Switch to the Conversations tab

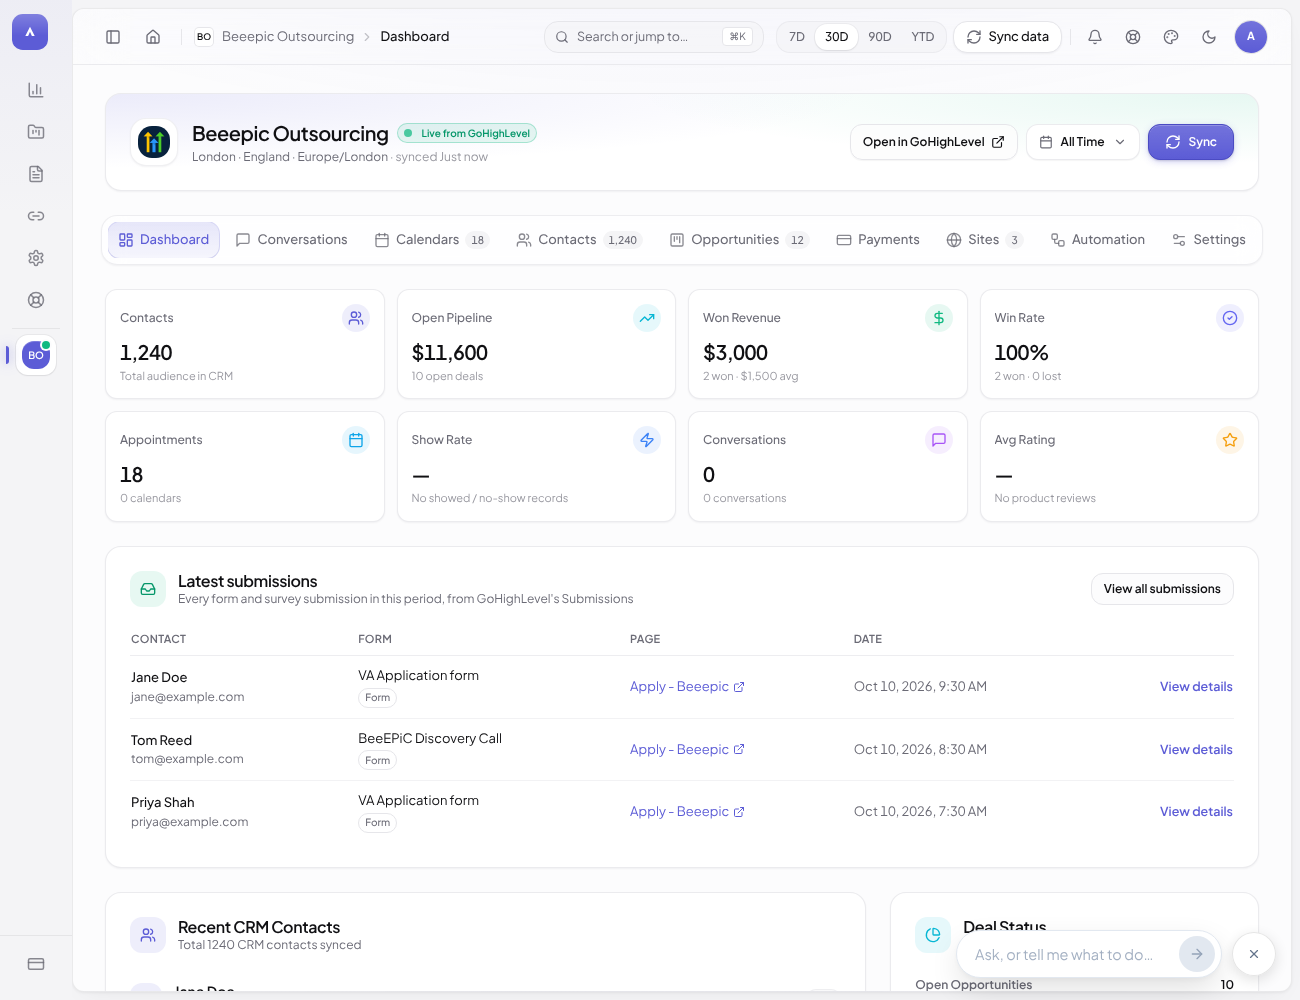tap(292, 240)
